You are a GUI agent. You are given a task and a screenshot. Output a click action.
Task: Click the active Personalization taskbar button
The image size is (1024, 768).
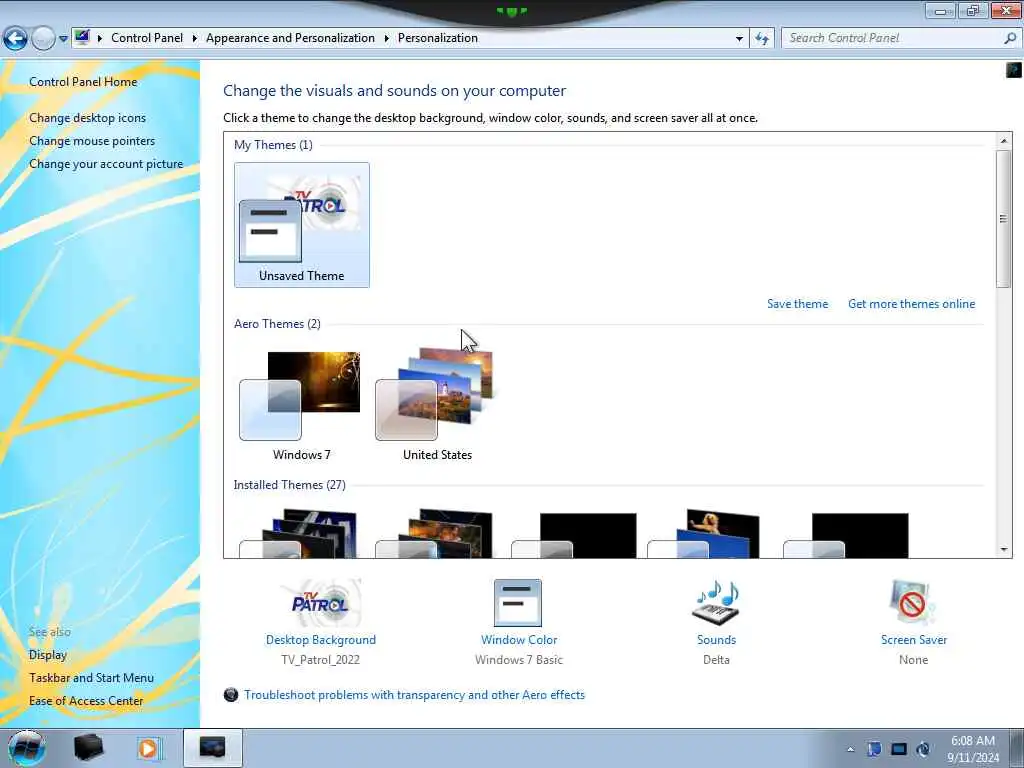click(213, 748)
